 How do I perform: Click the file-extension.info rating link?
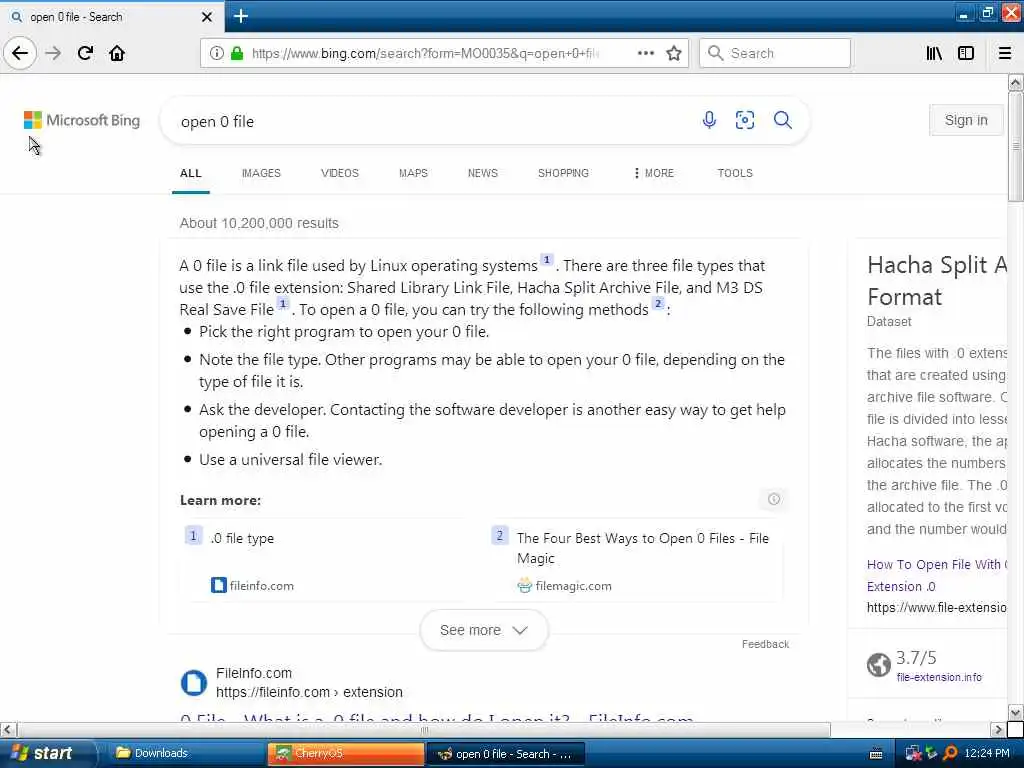click(938, 677)
